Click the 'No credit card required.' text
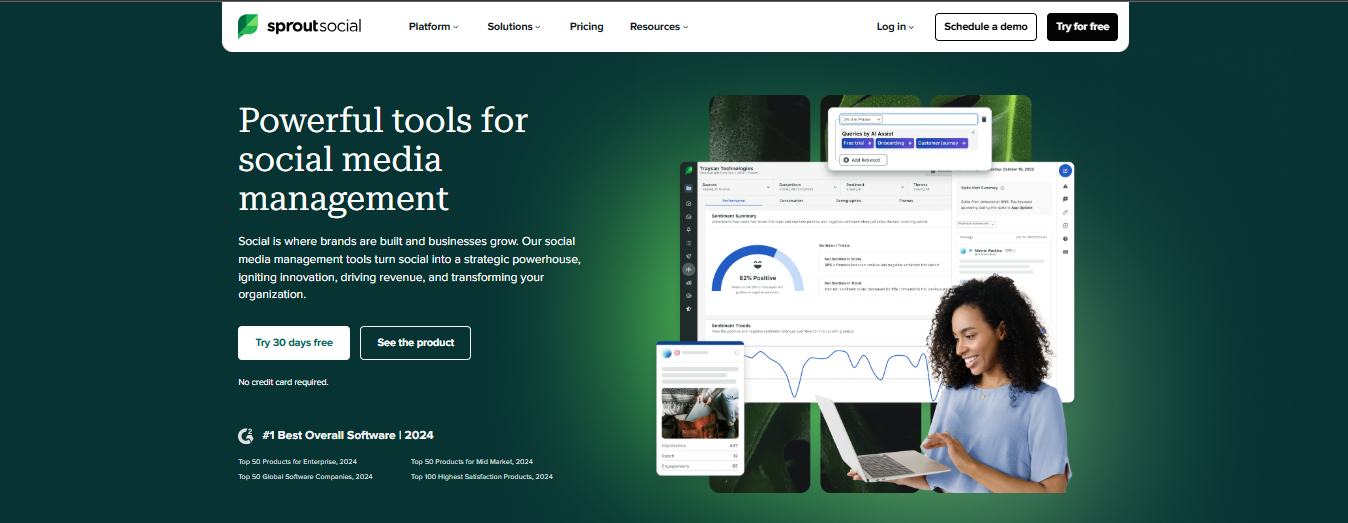Image resolution: width=1348 pixels, height=523 pixels. tap(283, 382)
